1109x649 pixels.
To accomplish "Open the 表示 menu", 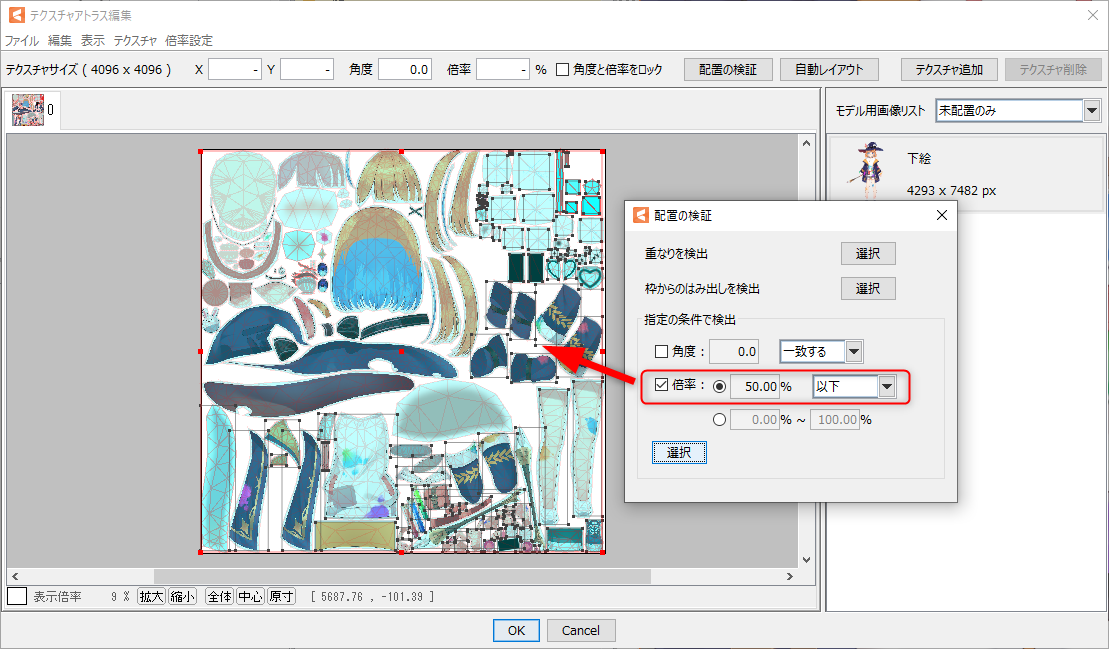I will (x=93, y=40).
